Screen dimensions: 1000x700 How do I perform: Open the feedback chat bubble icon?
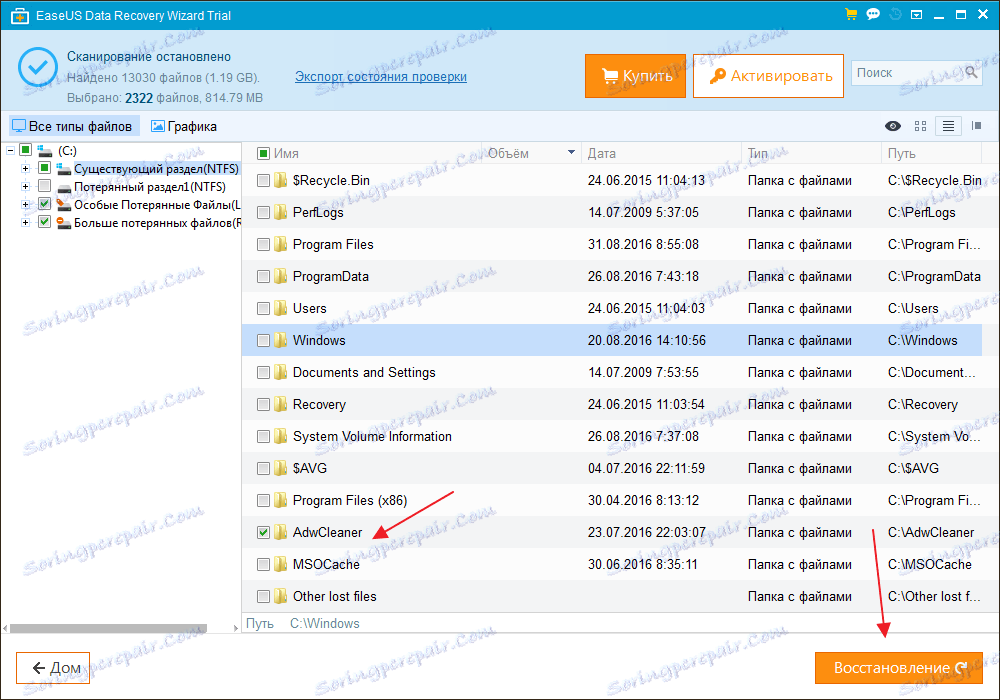coord(873,14)
